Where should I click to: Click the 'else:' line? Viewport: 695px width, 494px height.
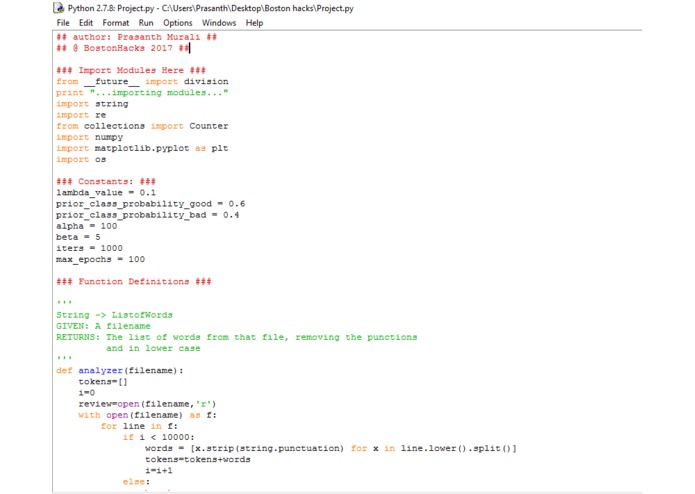(137, 482)
